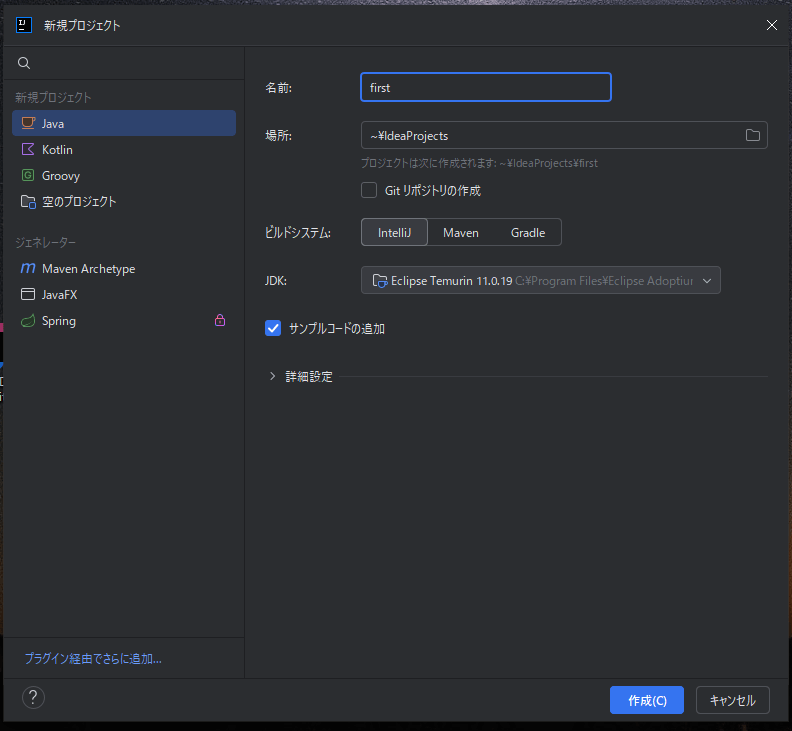Image resolution: width=792 pixels, height=731 pixels.
Task: Click the 作成(C) button
Action: [647, 700]
